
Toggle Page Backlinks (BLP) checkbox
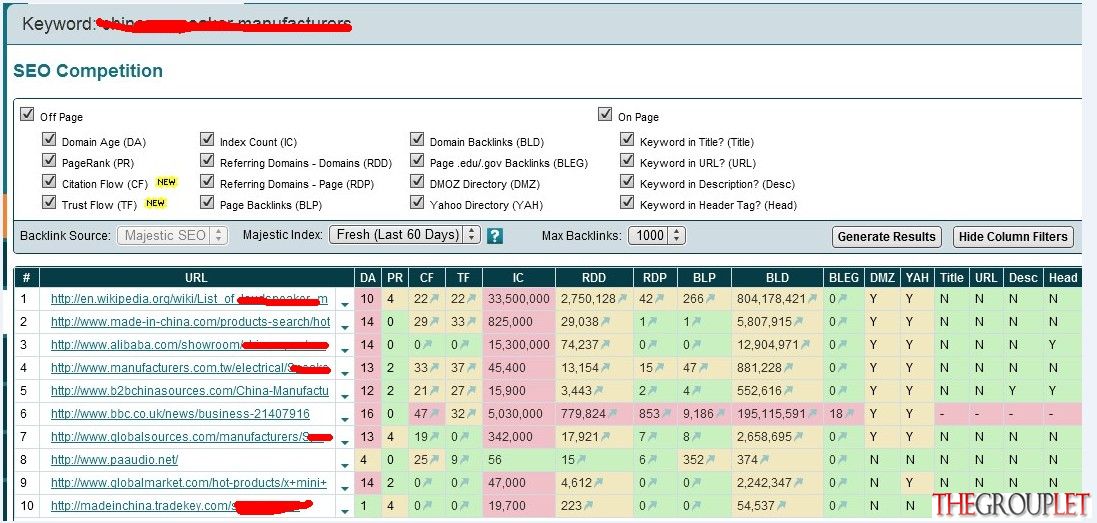click(207, 202)
